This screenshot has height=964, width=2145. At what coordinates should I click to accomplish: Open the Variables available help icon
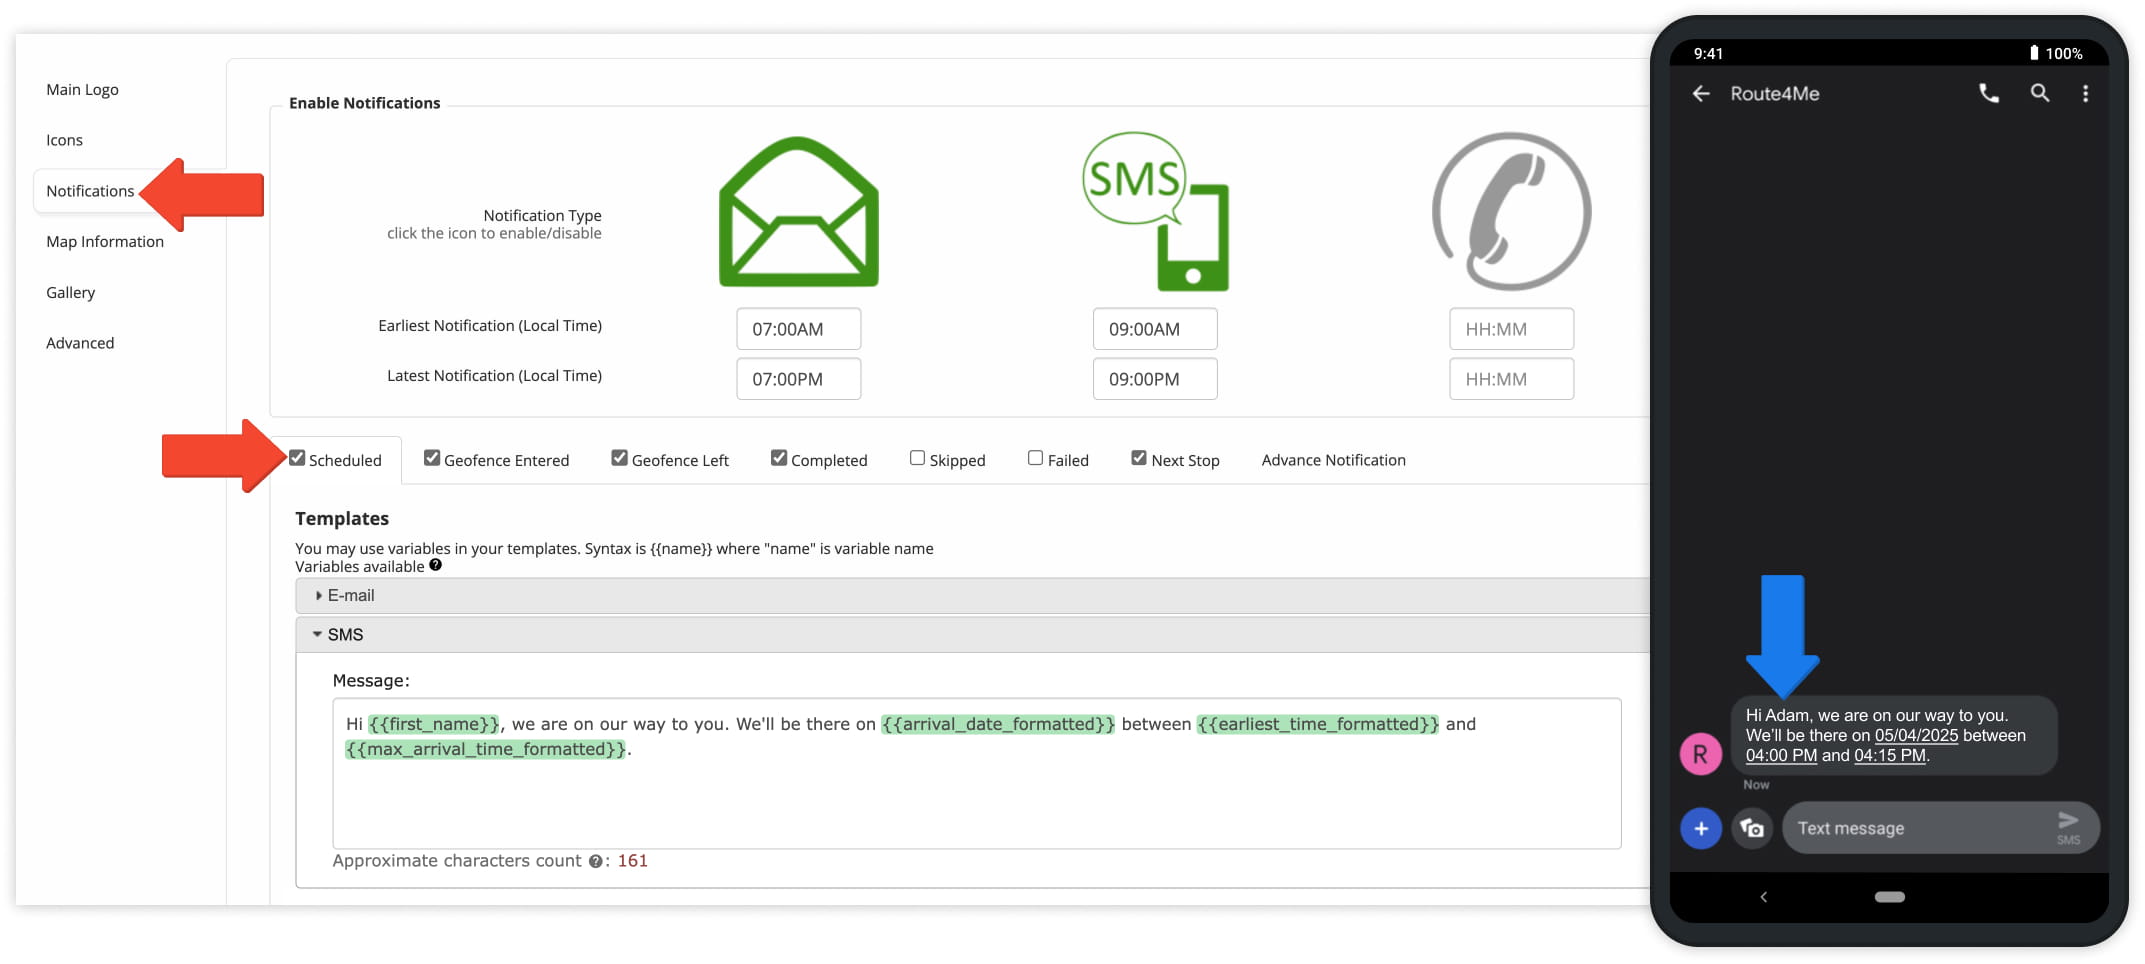[x=435, y=565]
